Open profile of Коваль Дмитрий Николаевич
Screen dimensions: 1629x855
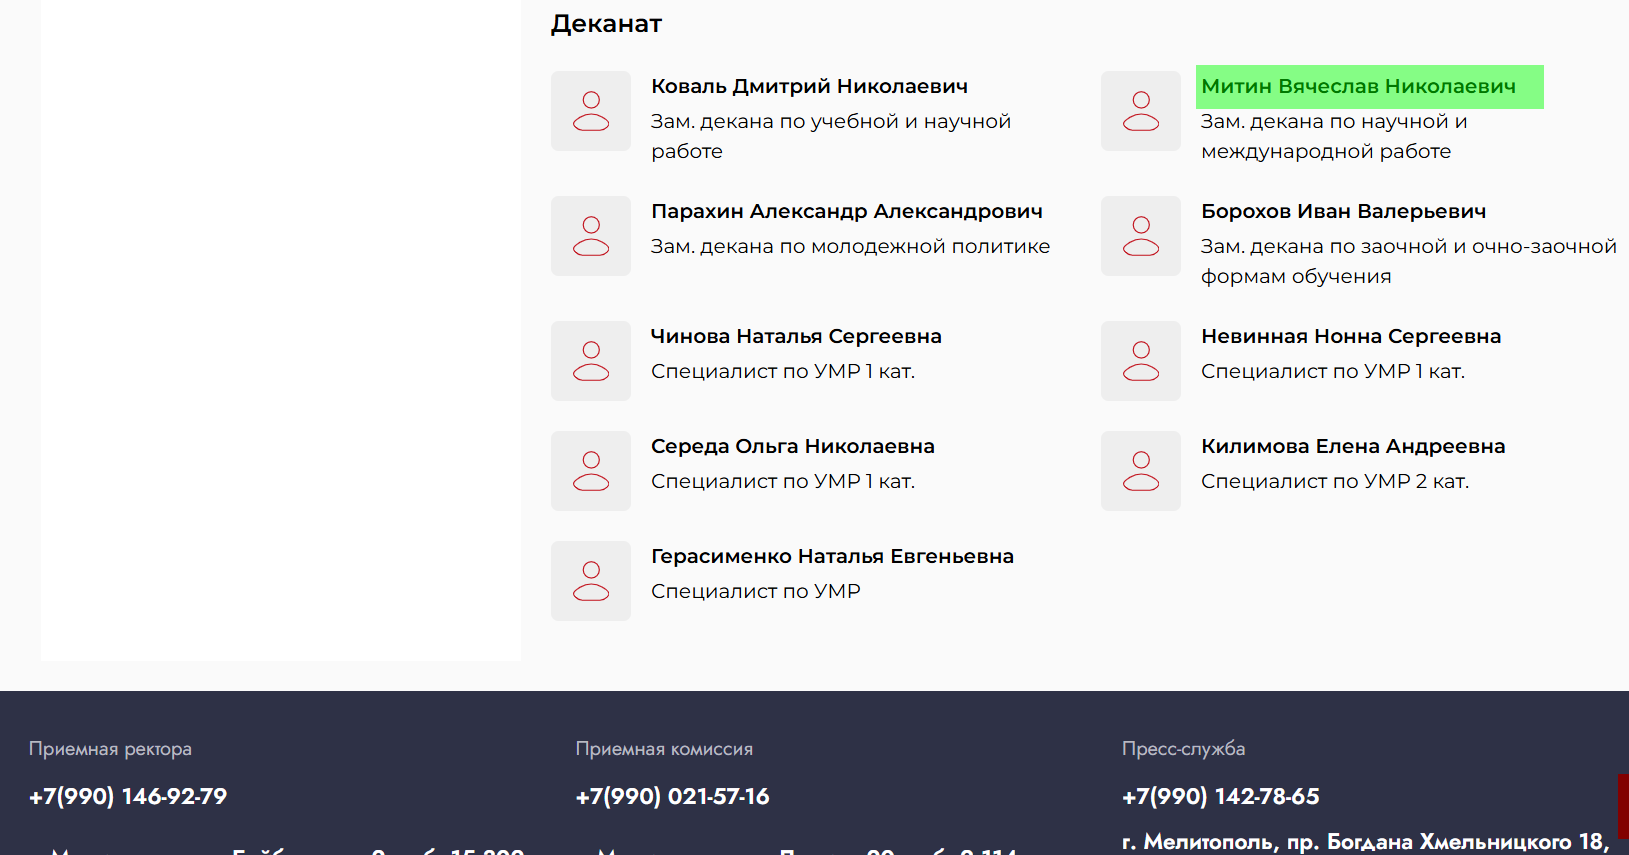[809, 86]
